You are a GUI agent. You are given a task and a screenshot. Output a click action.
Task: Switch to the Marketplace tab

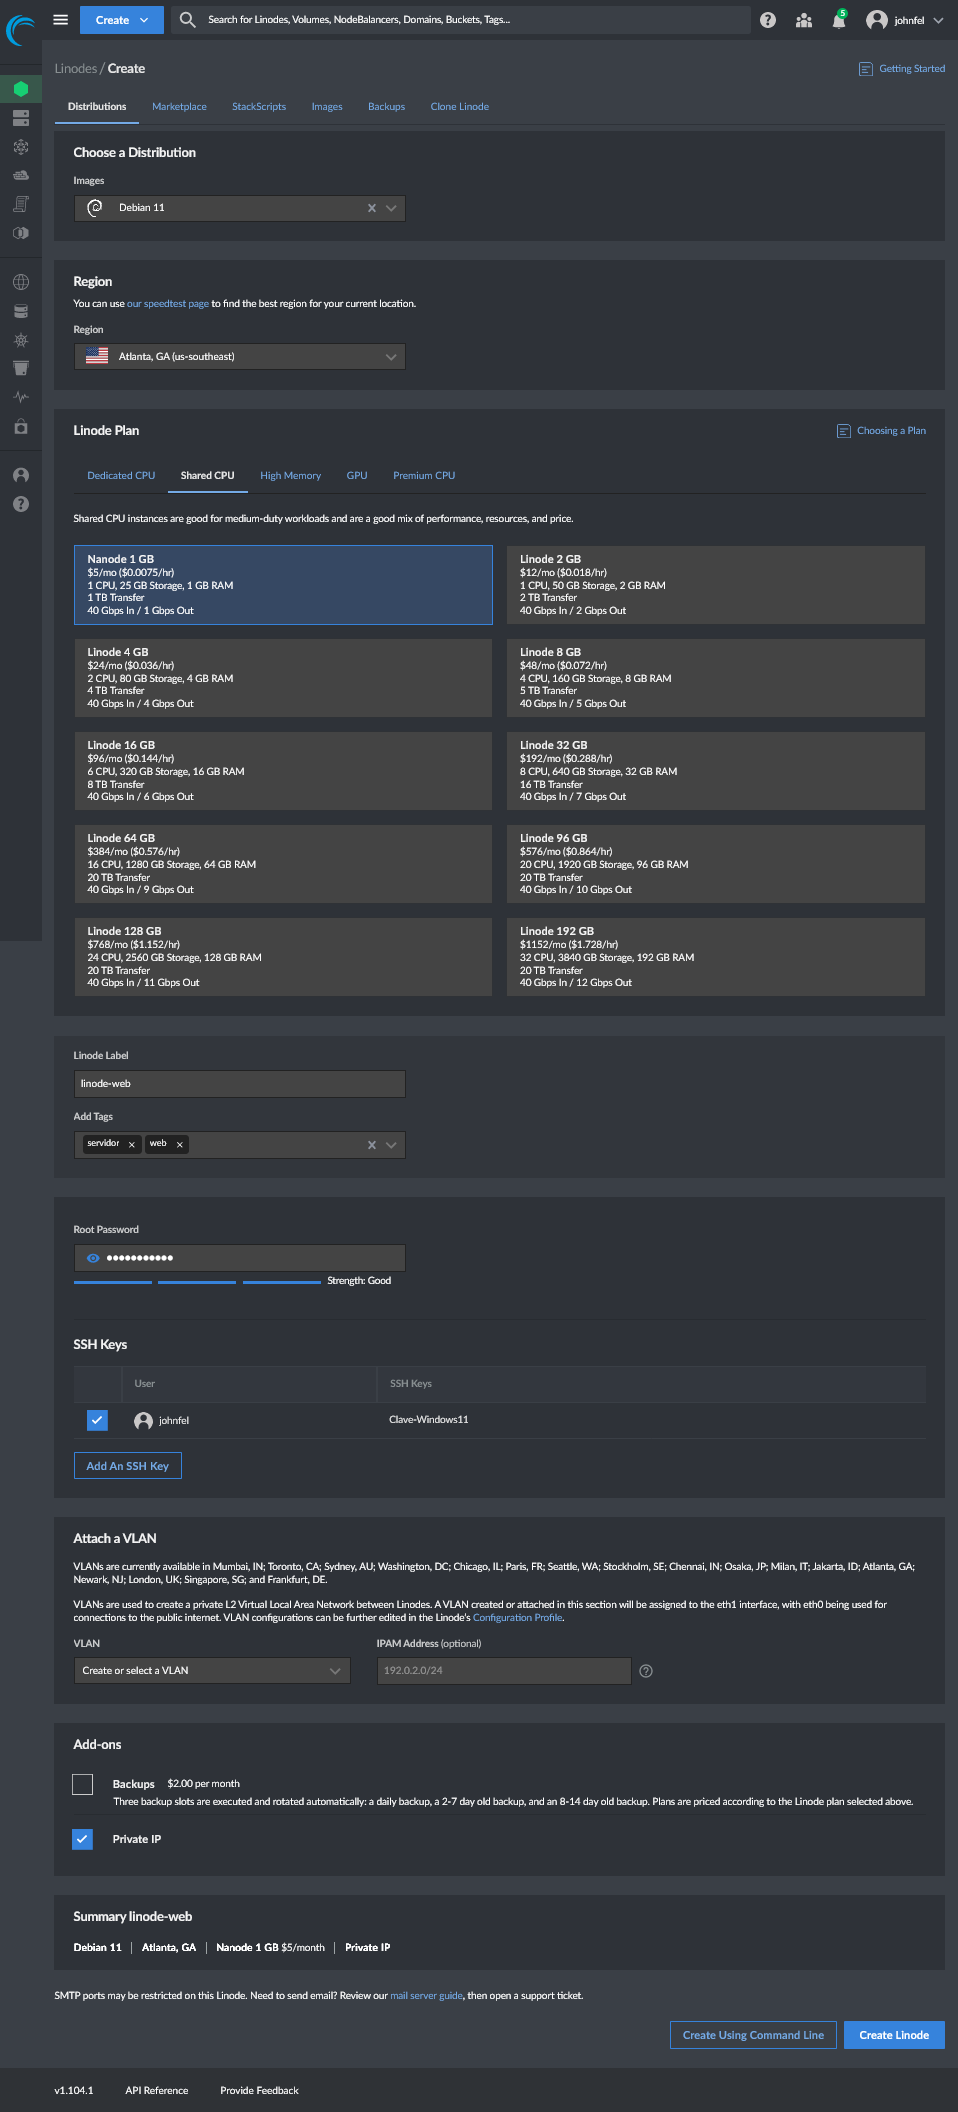(179, 107)
